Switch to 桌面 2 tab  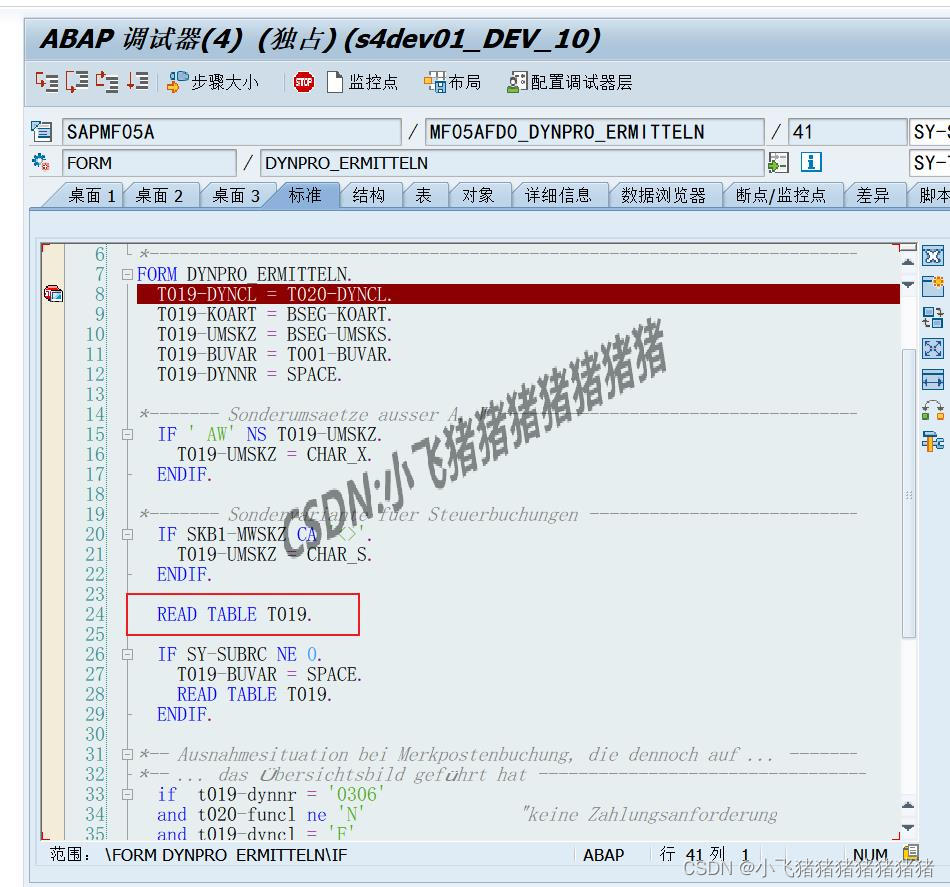tap(159, 195)
